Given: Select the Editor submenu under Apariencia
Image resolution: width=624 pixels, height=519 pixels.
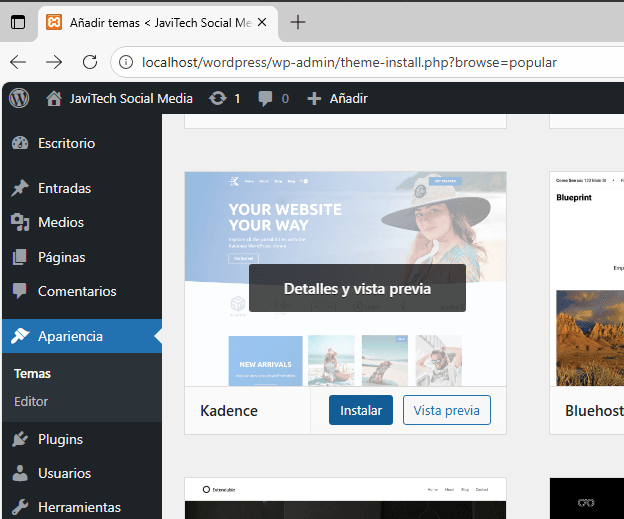Looking at the screenshot, I should coord(31,401).
